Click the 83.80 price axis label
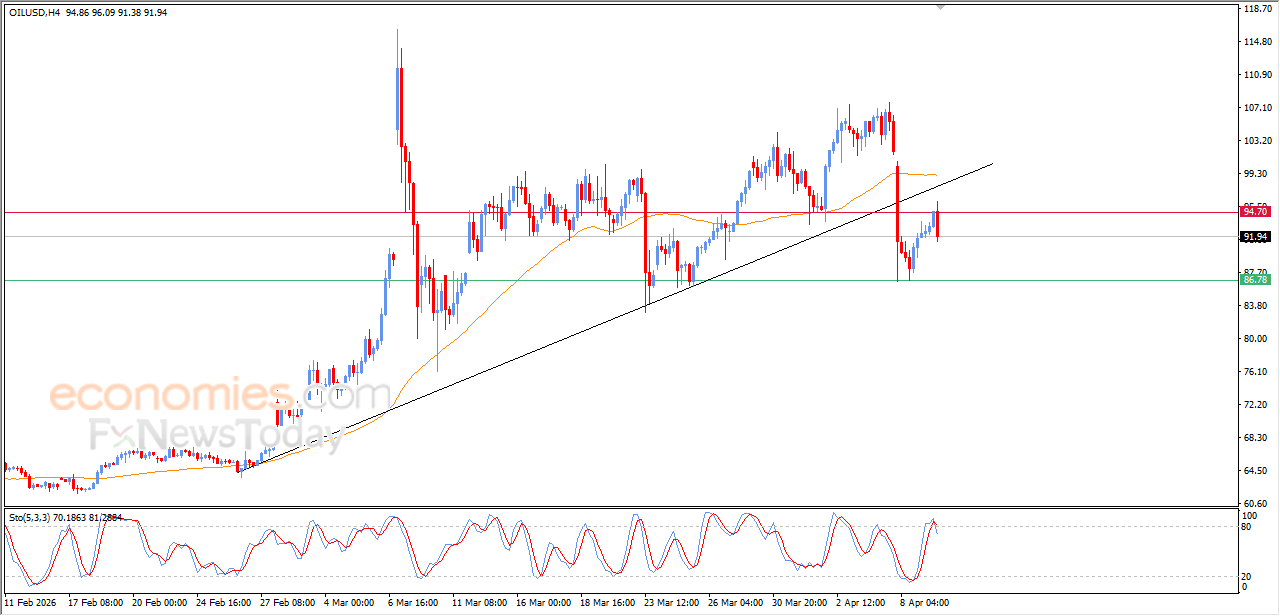Viewport: 1280px width, 616px height. click(1254, 306)
